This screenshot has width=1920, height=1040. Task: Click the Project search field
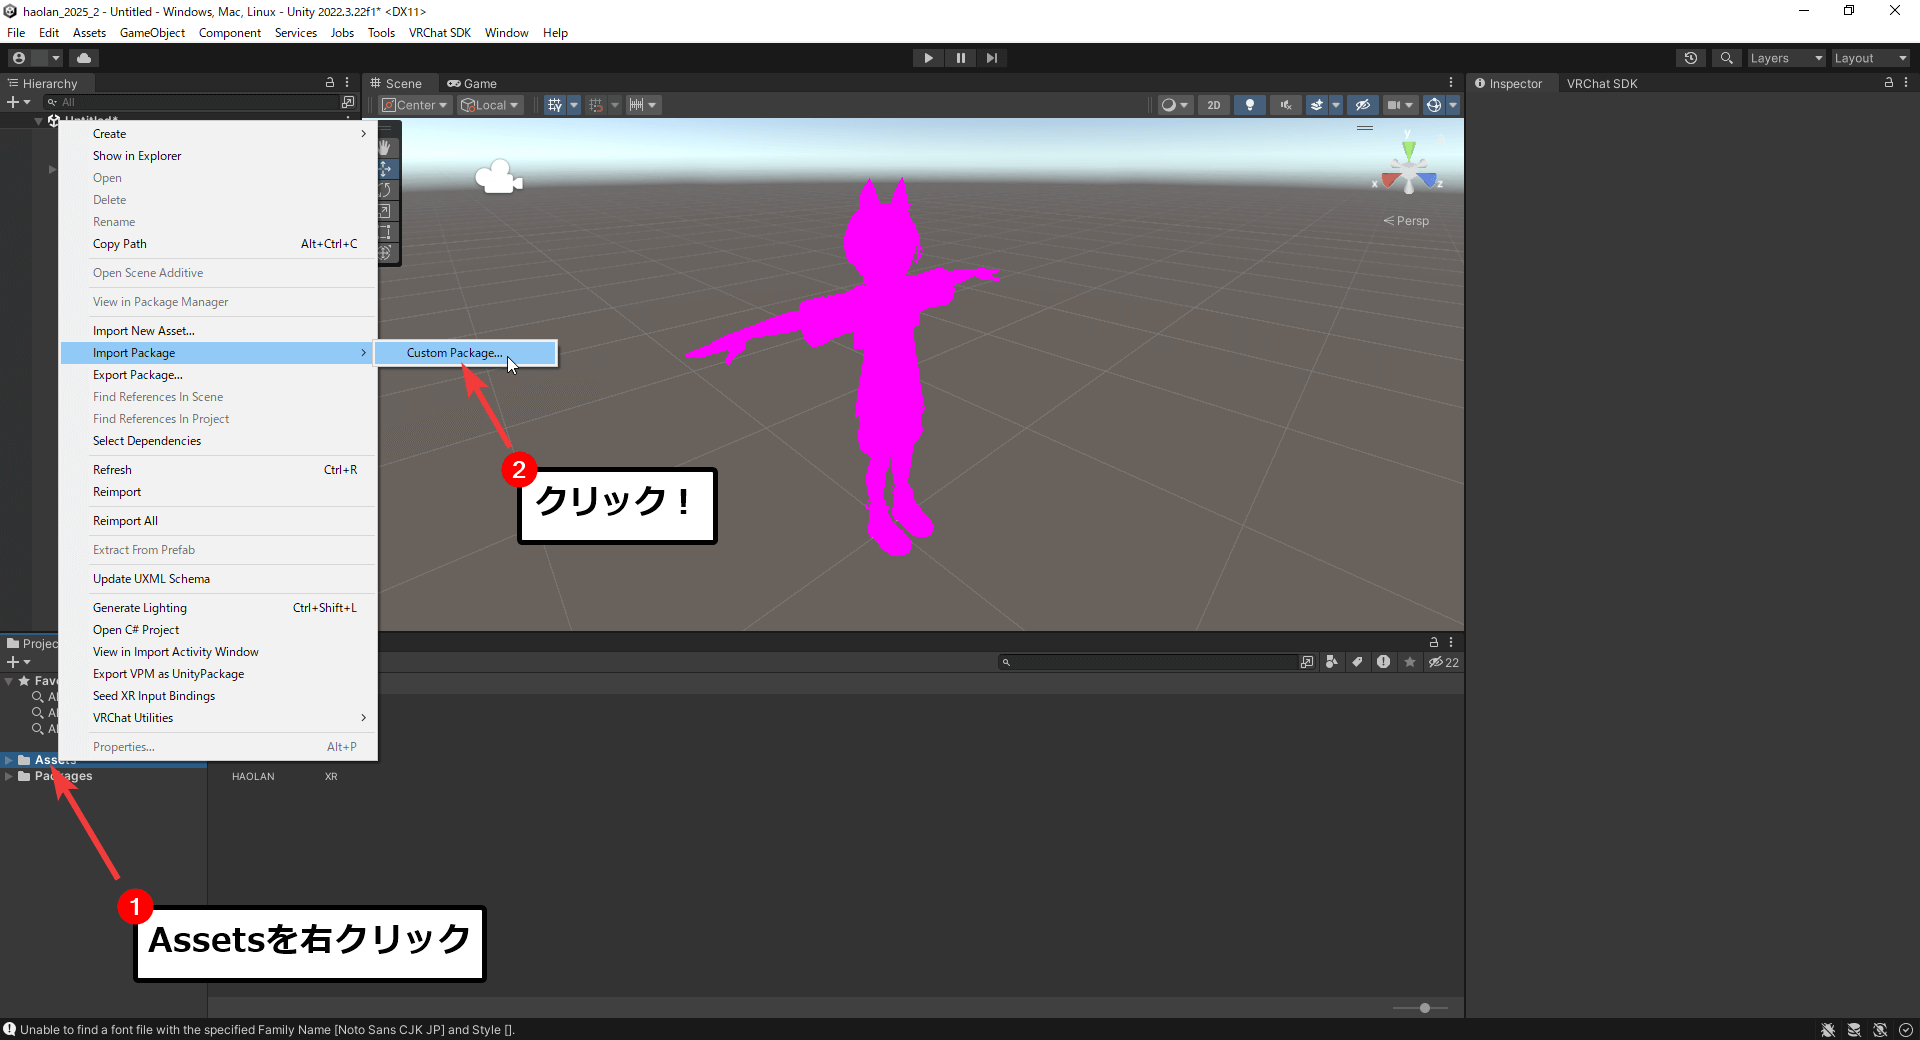point(1148,662)
